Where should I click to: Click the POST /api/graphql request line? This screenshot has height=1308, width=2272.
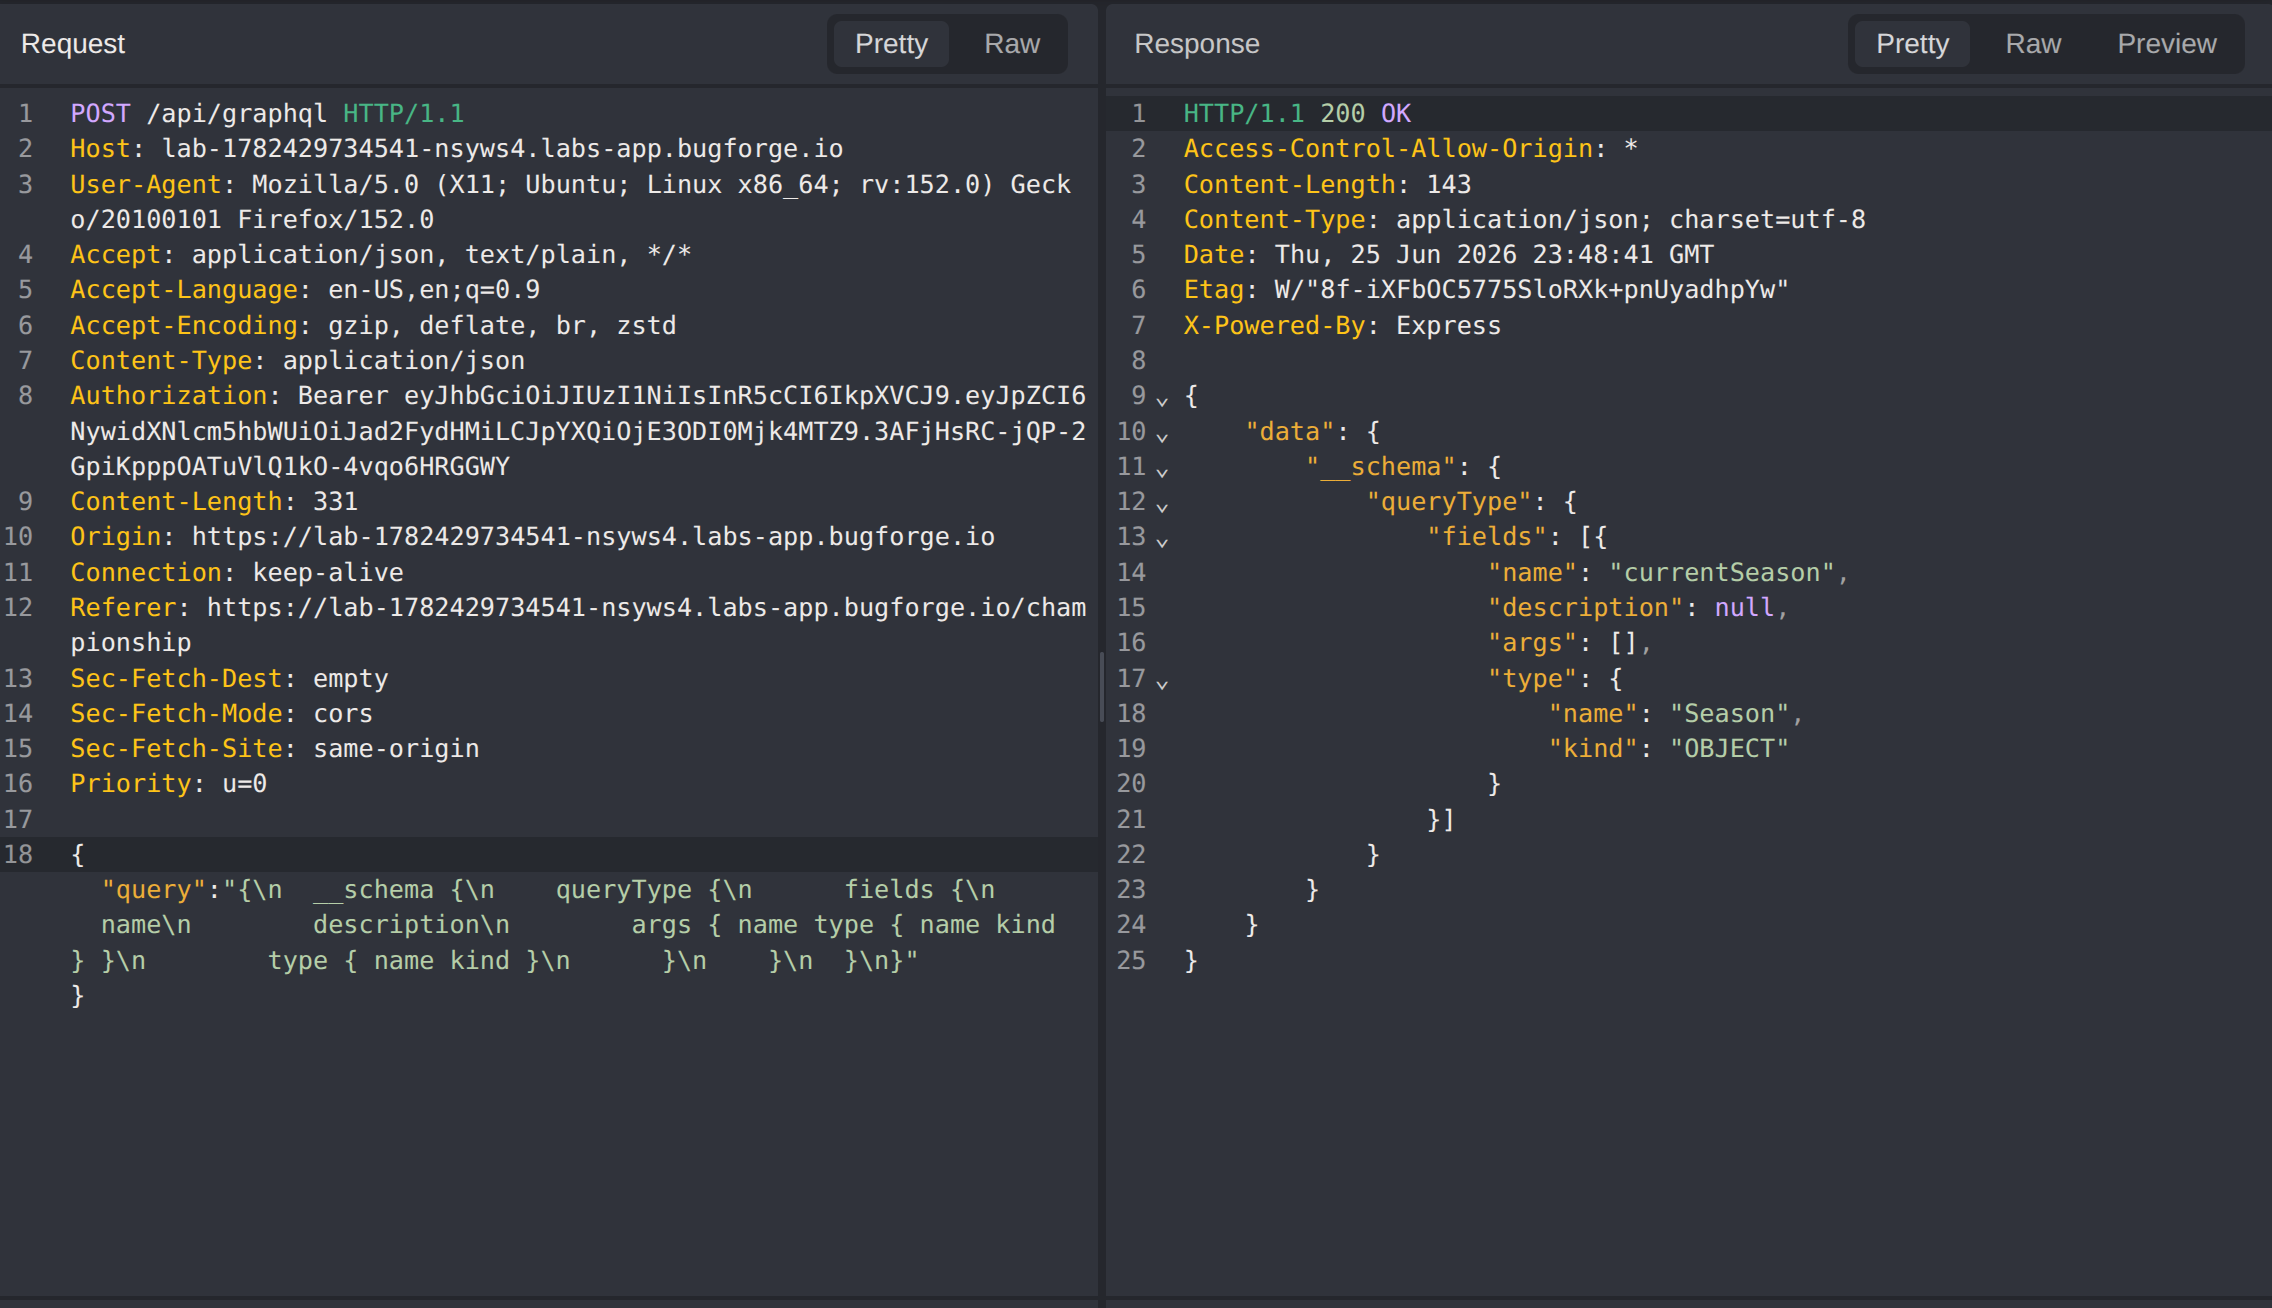tap(267, 114)
